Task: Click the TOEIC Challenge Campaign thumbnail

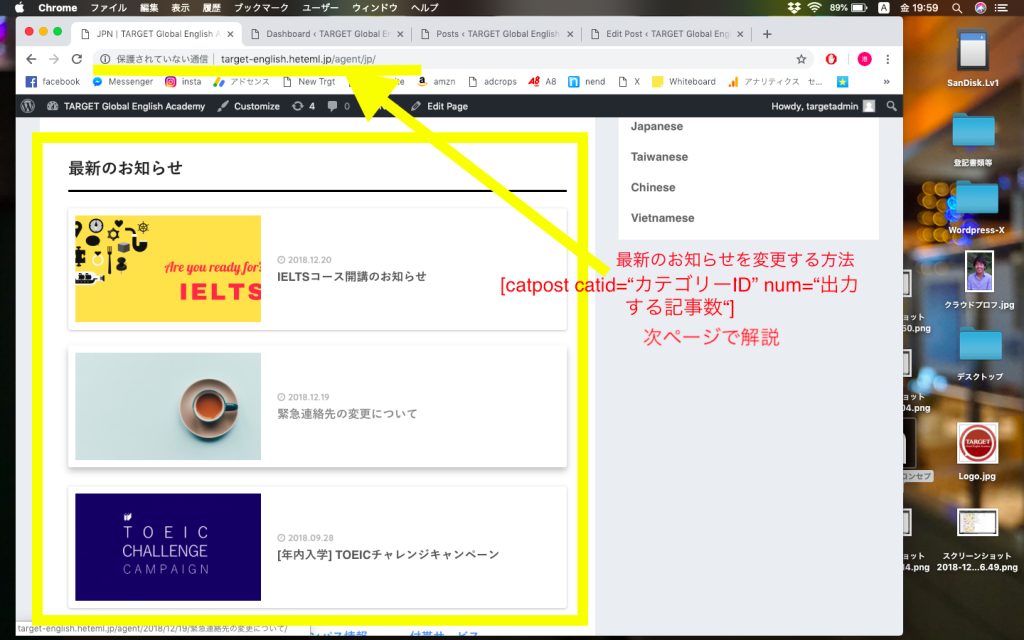Action: (x=168, y=547)
